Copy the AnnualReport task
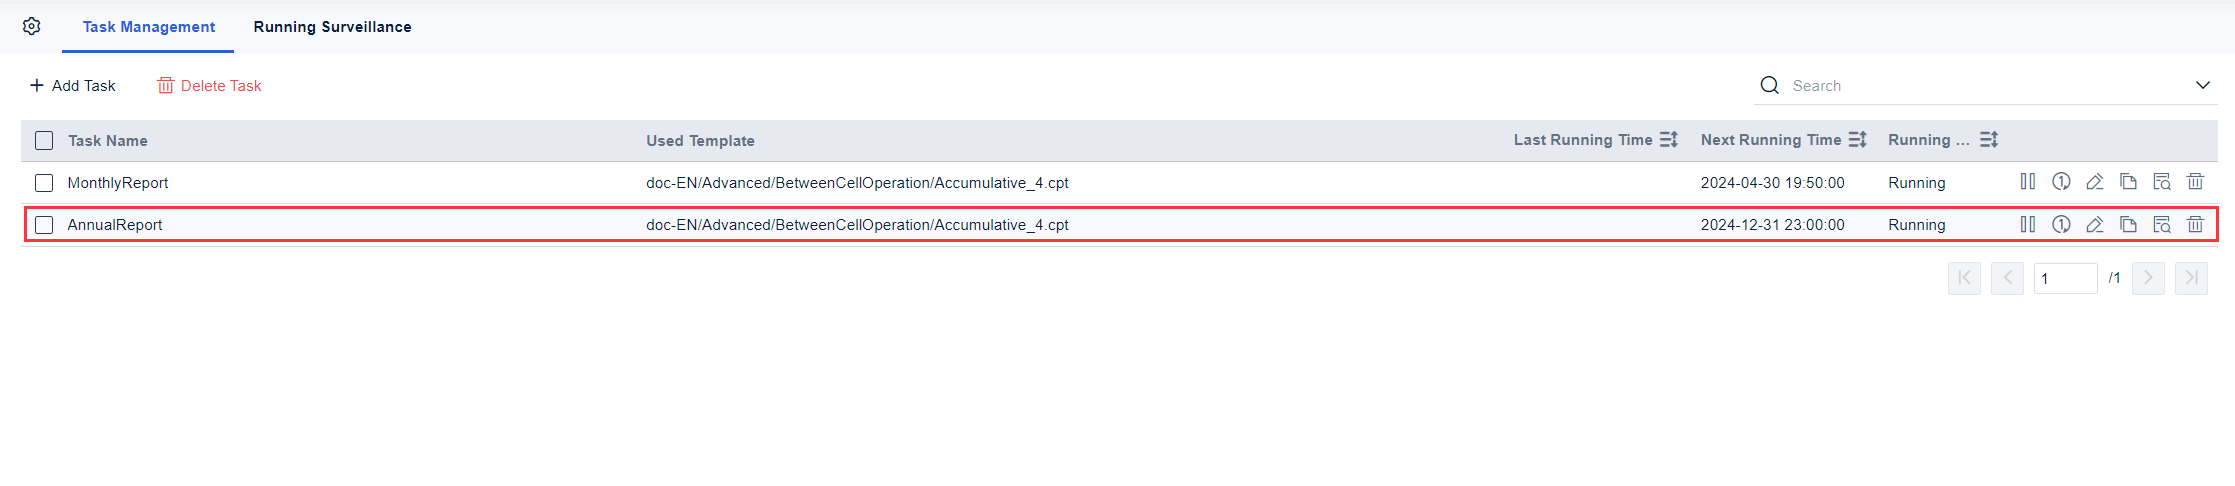Image resolution: width=2235 pixels, height=486 pixels. point(2128,224)
